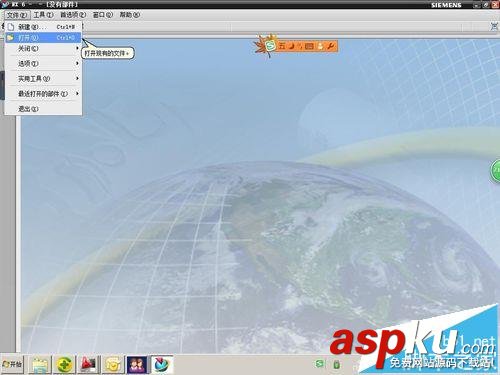This screenshot has width=500, height=375.
Task: Open the two-people avatar taskbar item
Action: tap(137, 365)
